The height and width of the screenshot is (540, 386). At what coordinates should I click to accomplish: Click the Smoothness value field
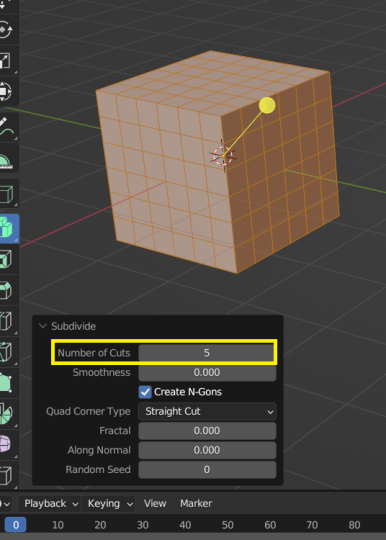coord(207,372)
